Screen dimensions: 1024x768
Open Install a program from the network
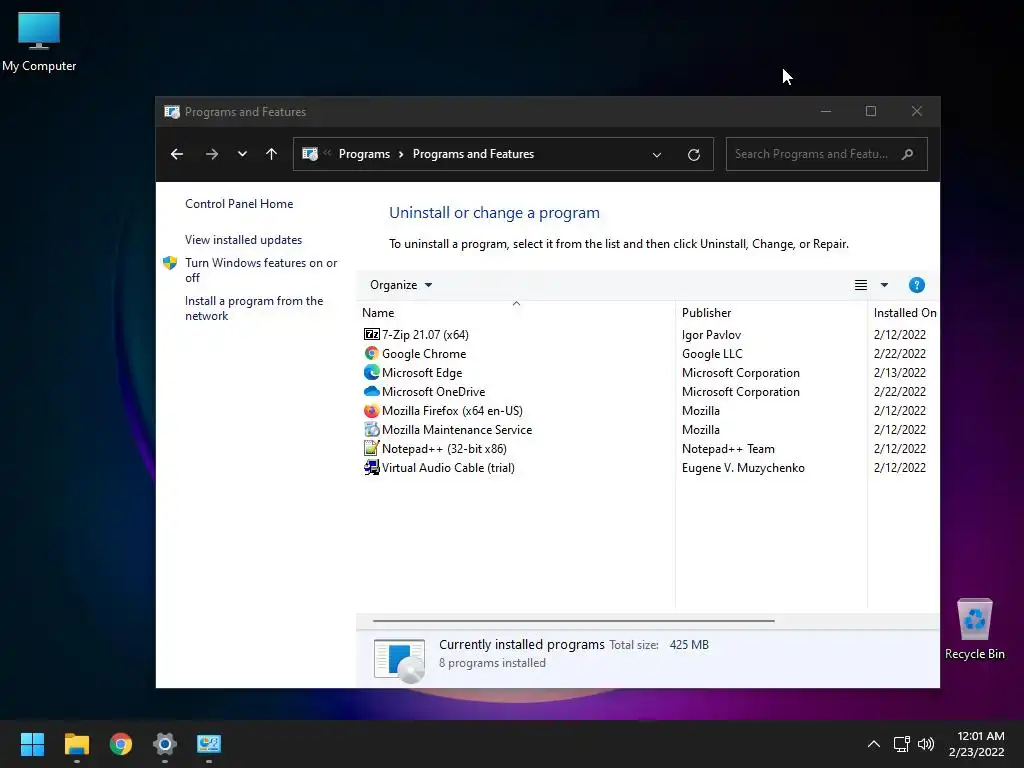pyautogui.click(x=254, y=308)
